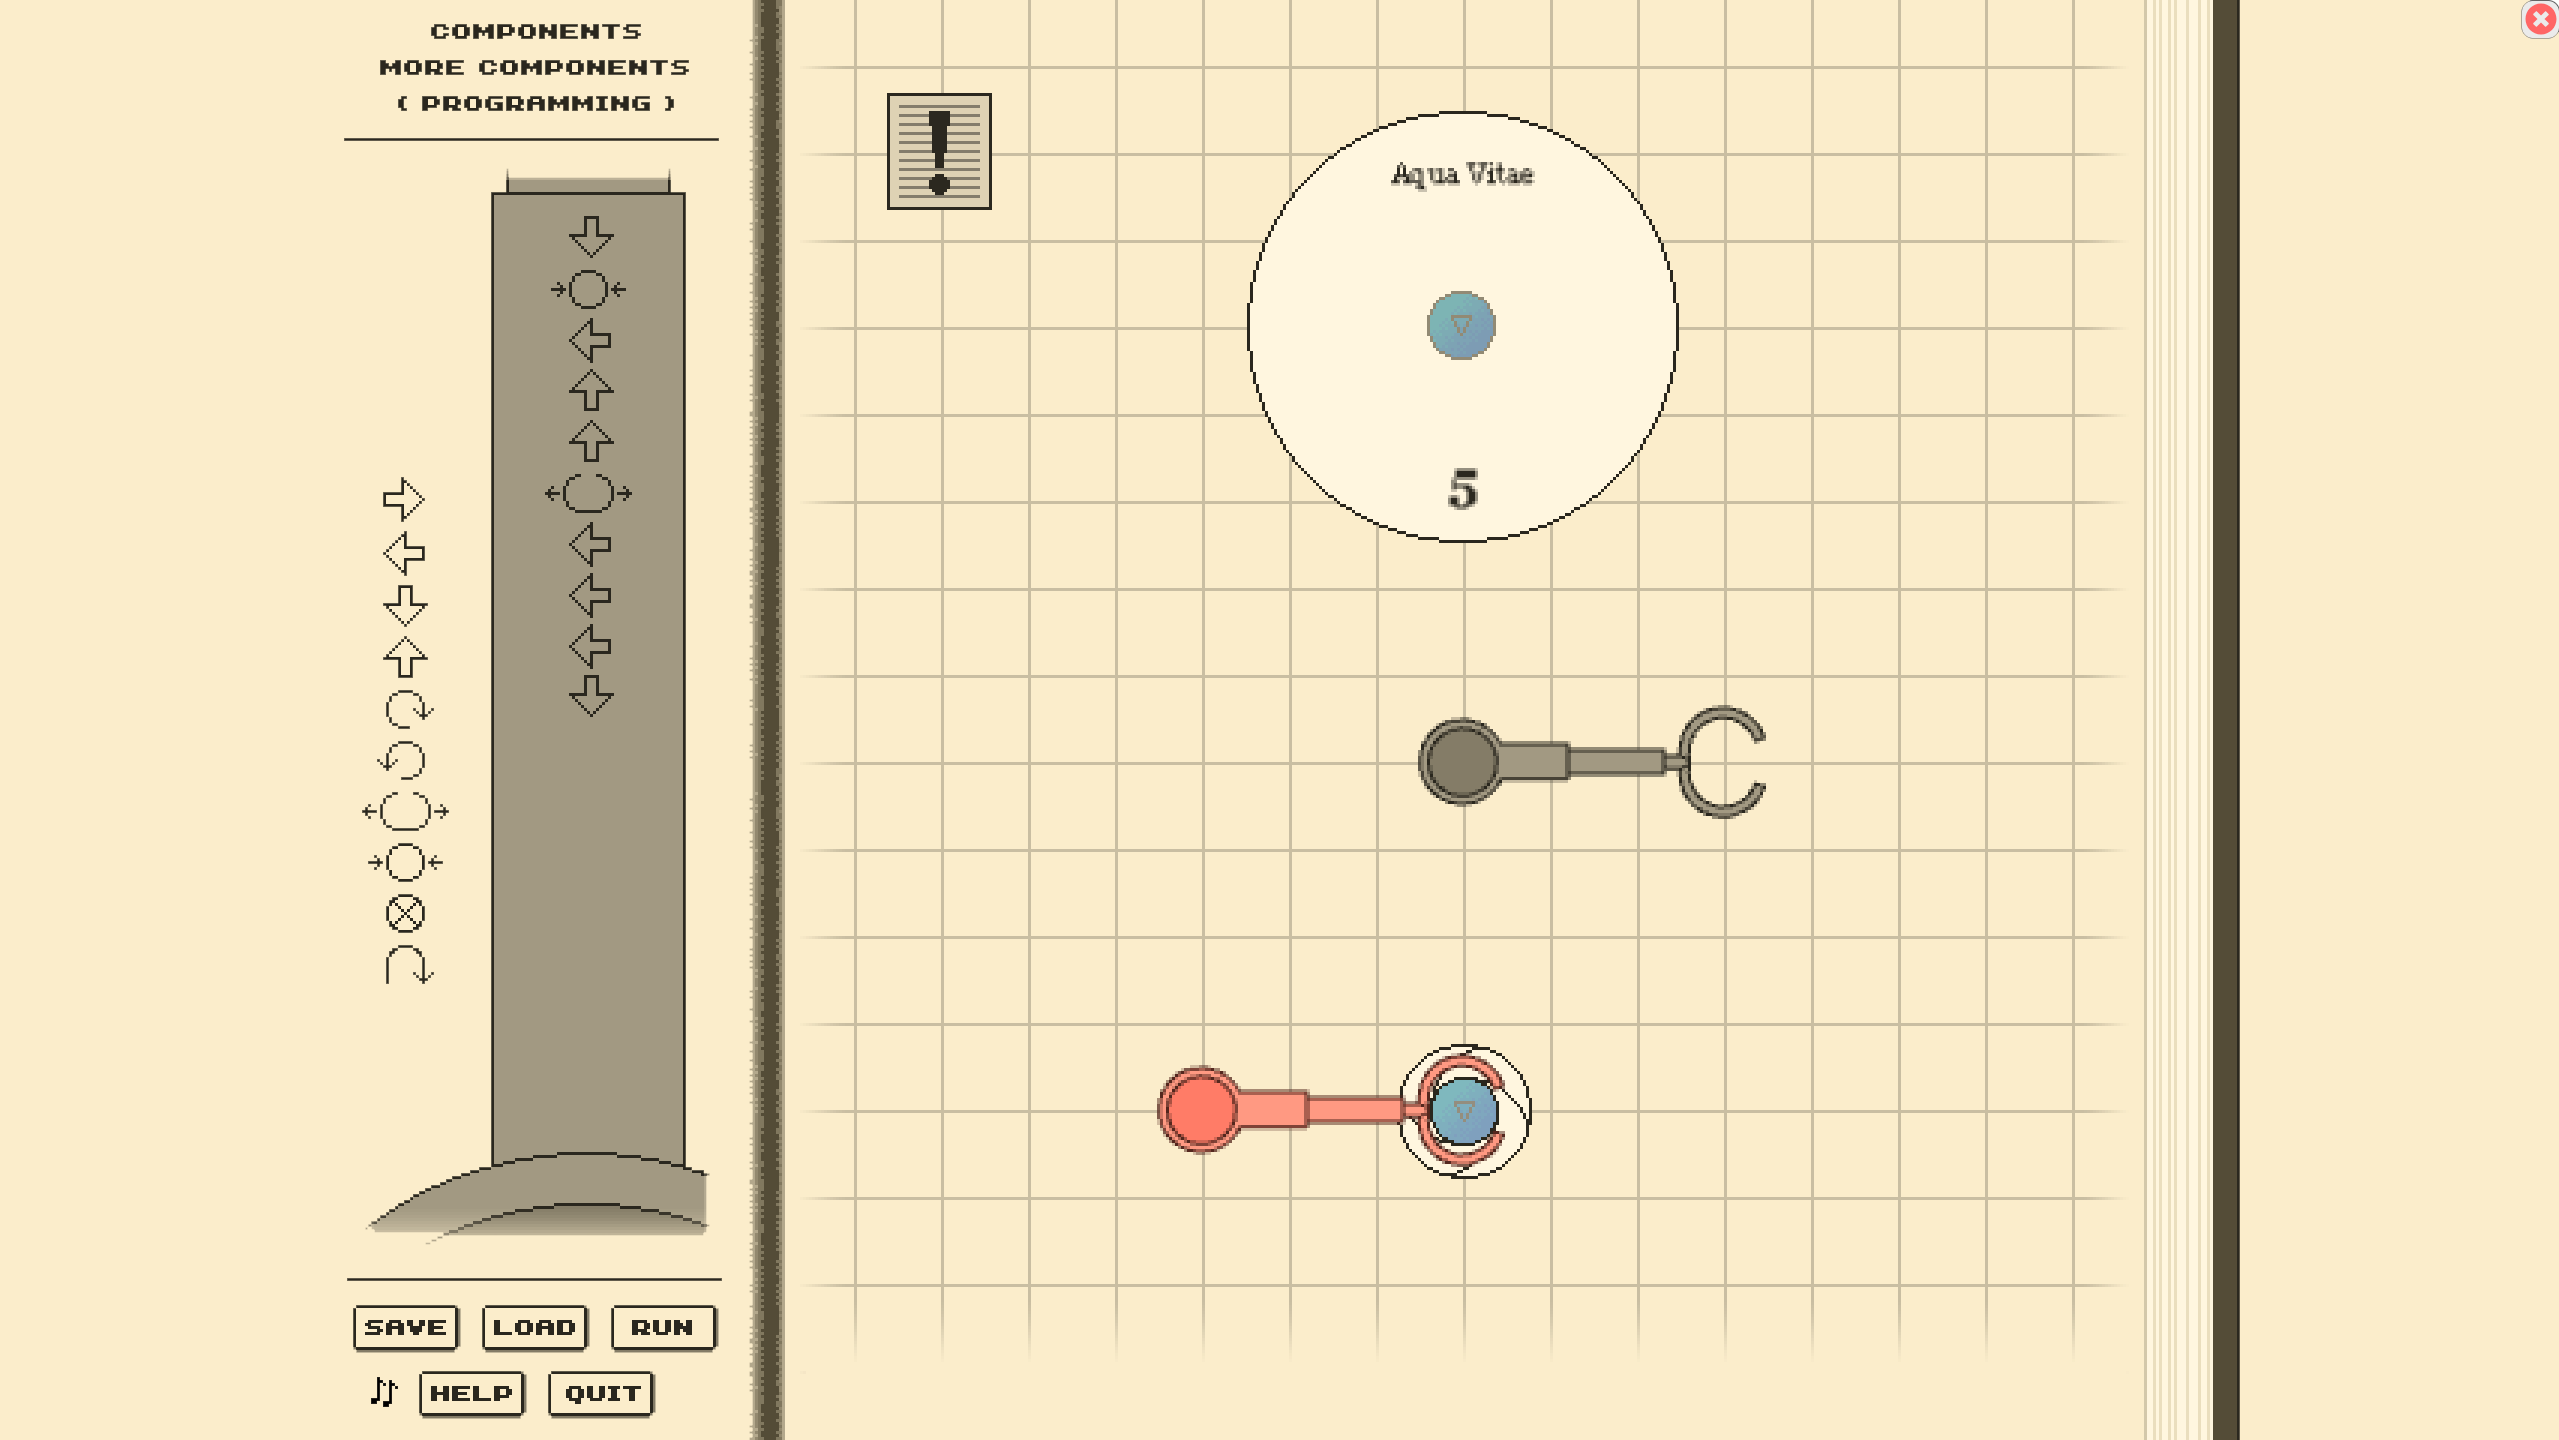Switch to the Programming tab
Screen dimensions: 2559x1440
pos(535,103)
